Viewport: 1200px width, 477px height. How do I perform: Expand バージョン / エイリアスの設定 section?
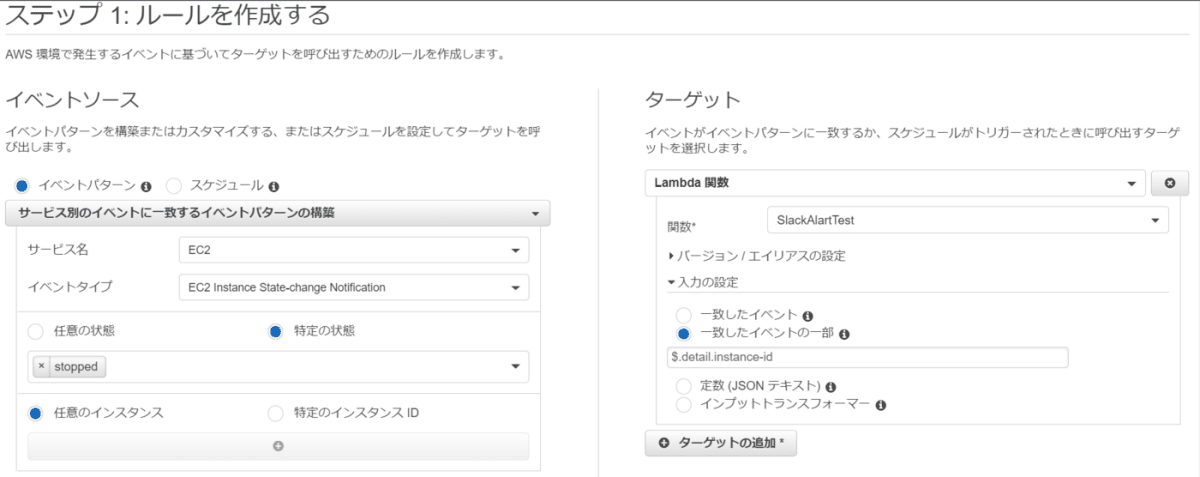pyautogui.click(x=757, y=256)
